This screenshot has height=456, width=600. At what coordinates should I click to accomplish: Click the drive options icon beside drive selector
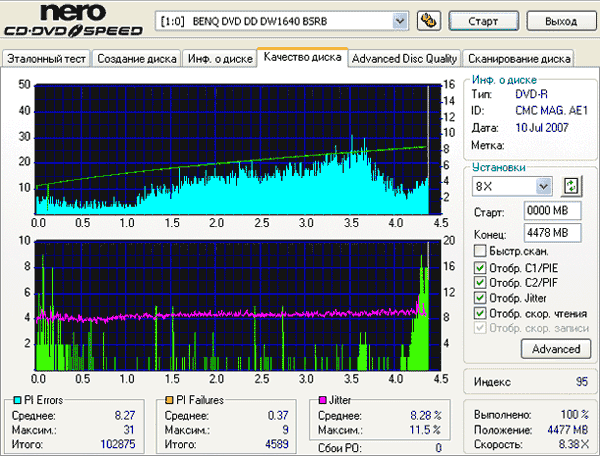[429, 20]
